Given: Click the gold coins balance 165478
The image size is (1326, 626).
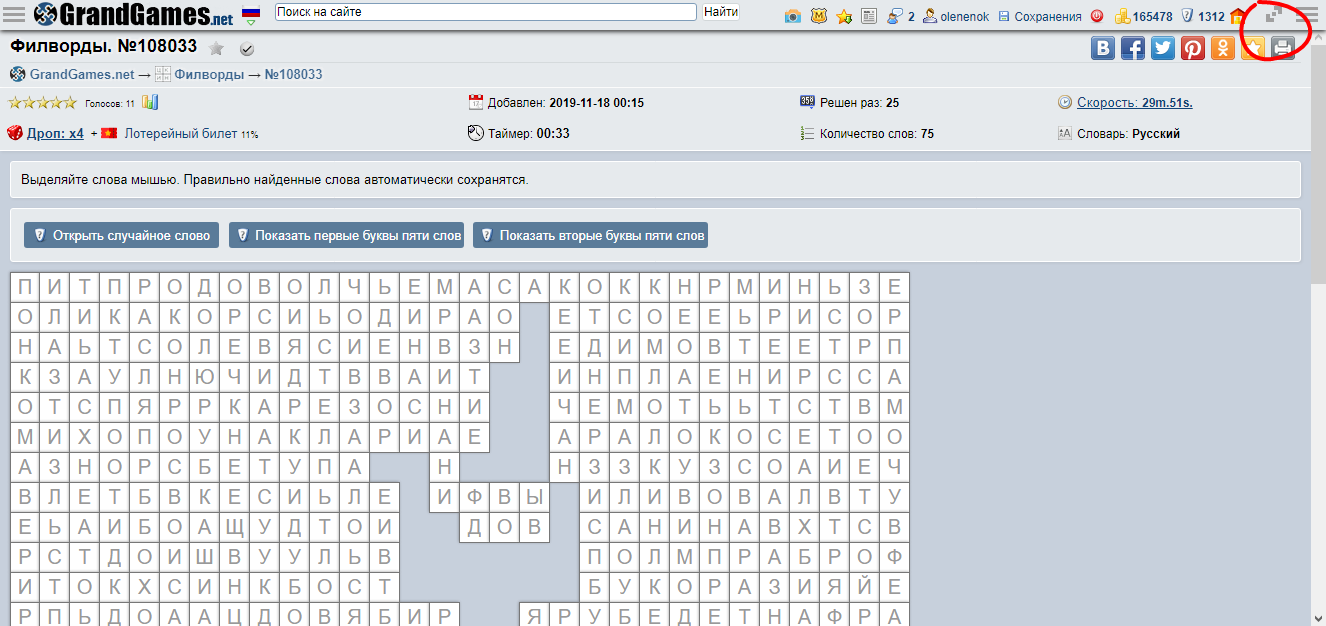Looking at the screenshot, I should (x=1144, y=16).
